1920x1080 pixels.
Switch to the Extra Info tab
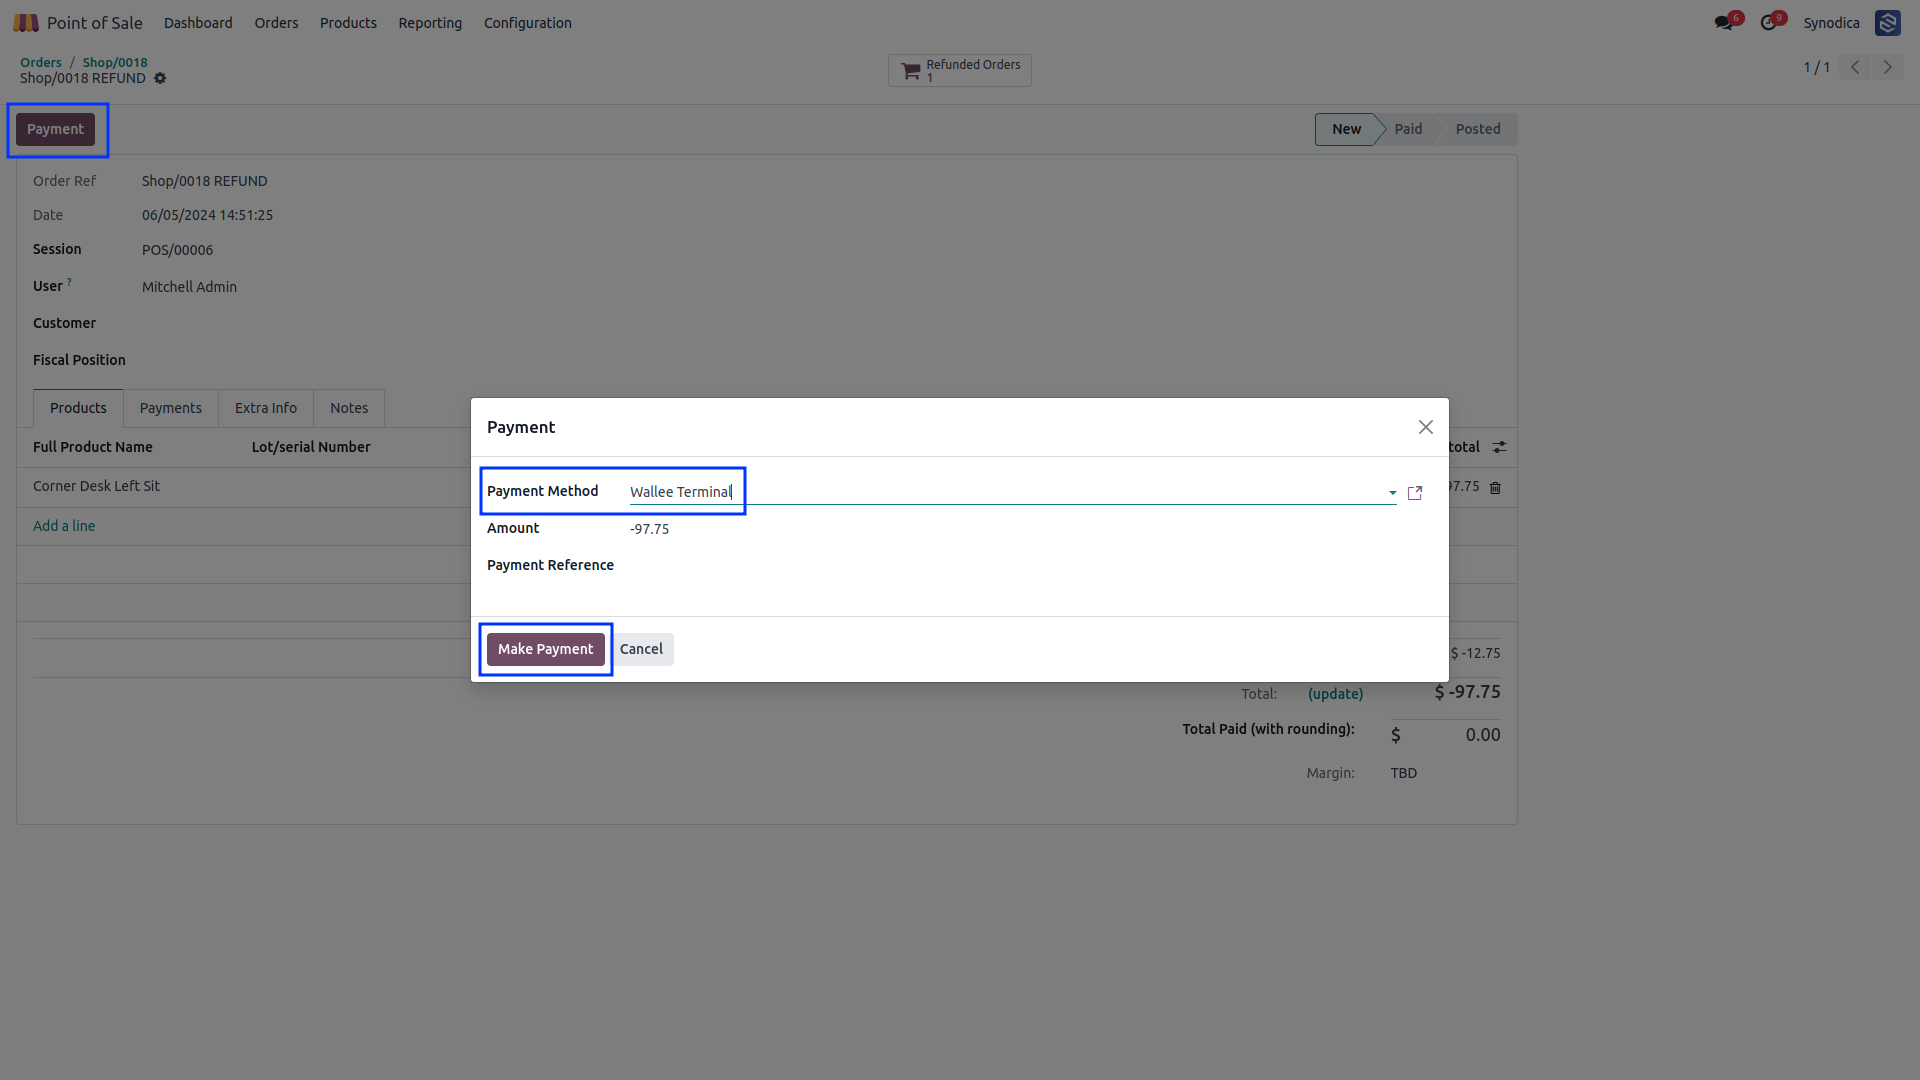pyautogui.click(x=266, y=408)
